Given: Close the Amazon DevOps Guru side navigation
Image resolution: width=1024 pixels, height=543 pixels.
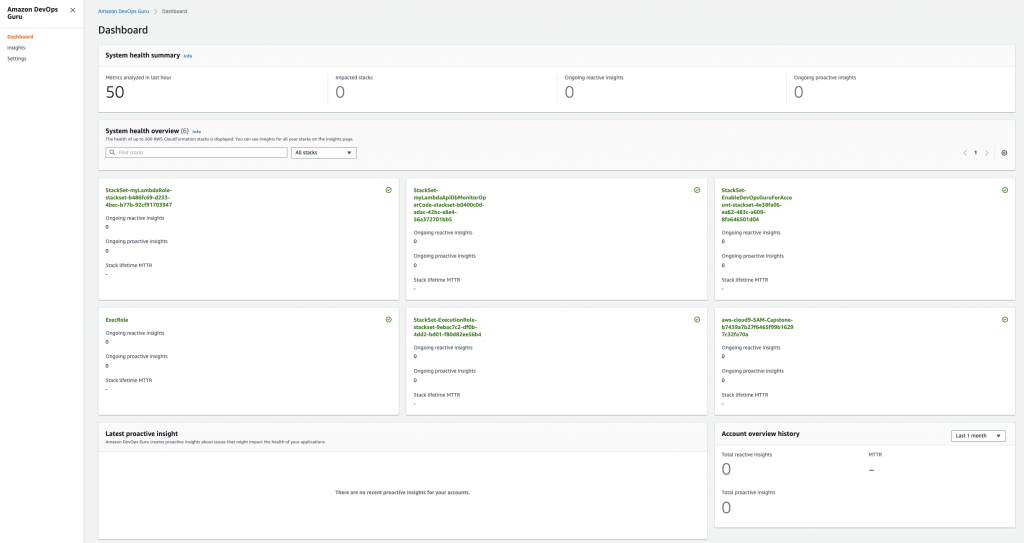Looking at the screenshot, I should tap(72, 10).
